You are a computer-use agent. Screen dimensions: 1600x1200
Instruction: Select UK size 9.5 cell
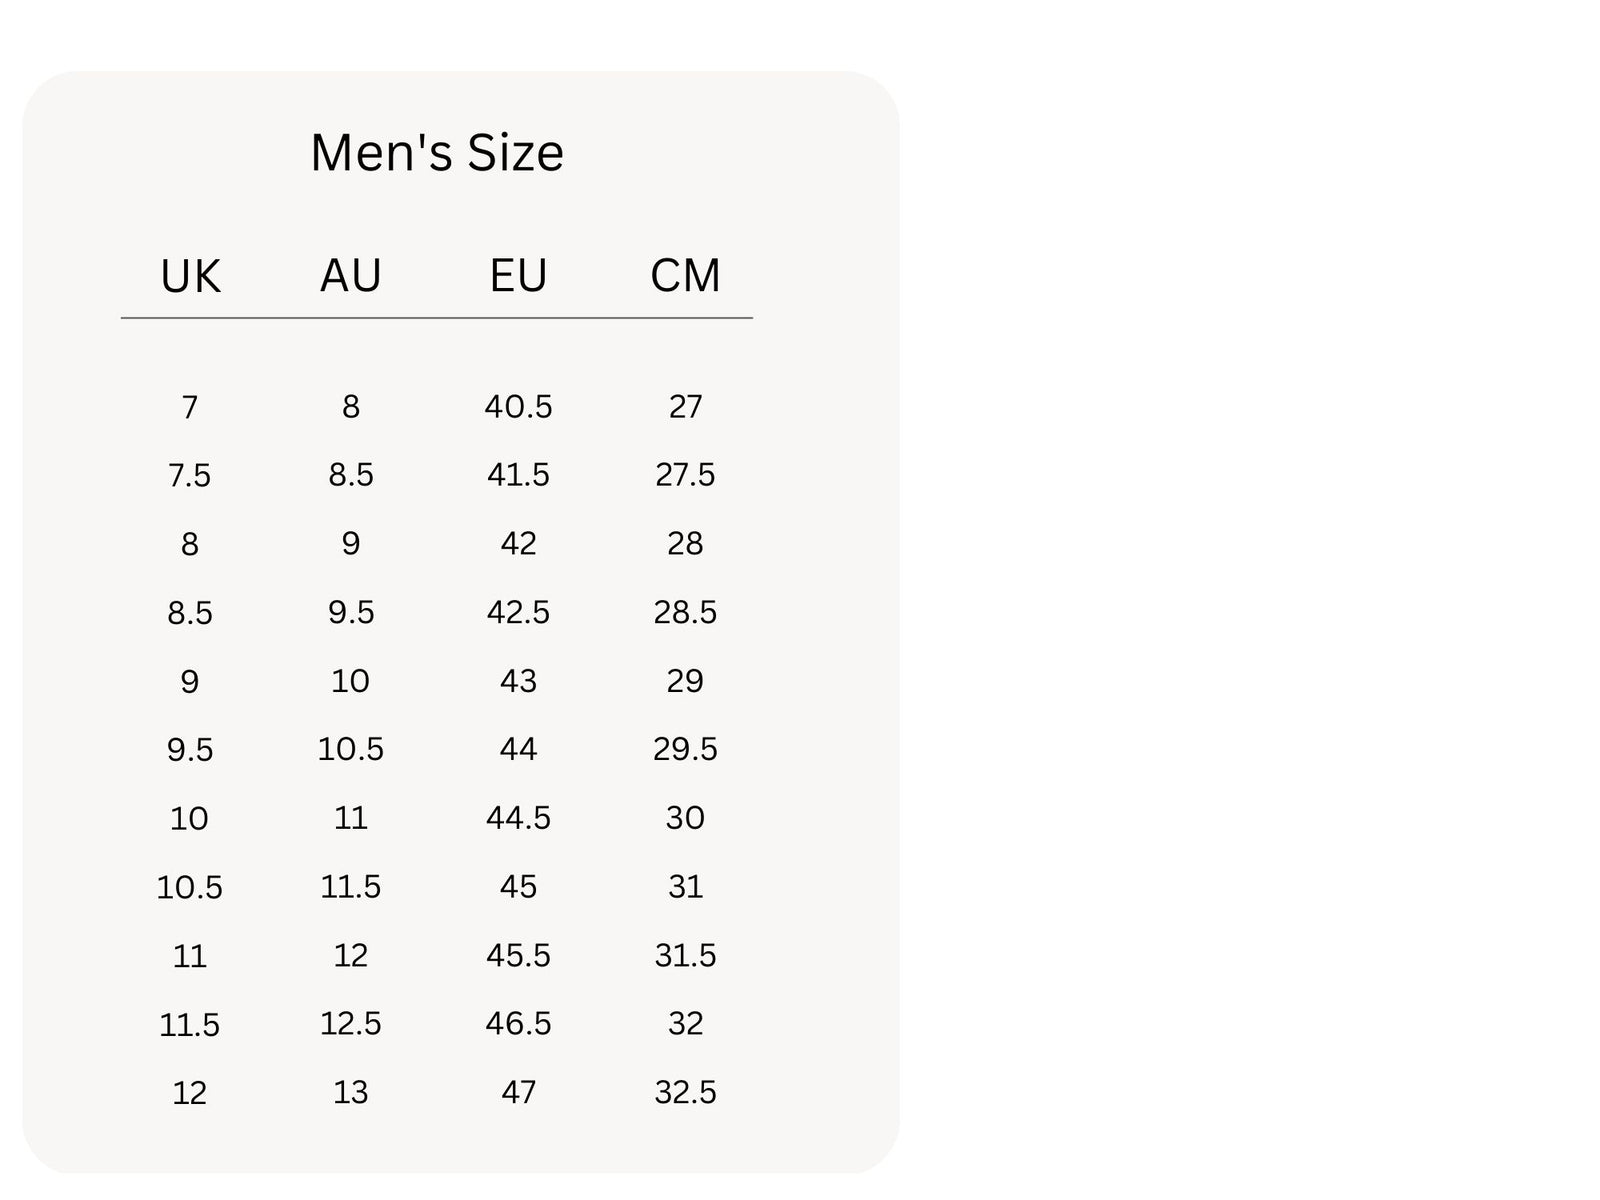pyautogui.click(x=190, y=750)
